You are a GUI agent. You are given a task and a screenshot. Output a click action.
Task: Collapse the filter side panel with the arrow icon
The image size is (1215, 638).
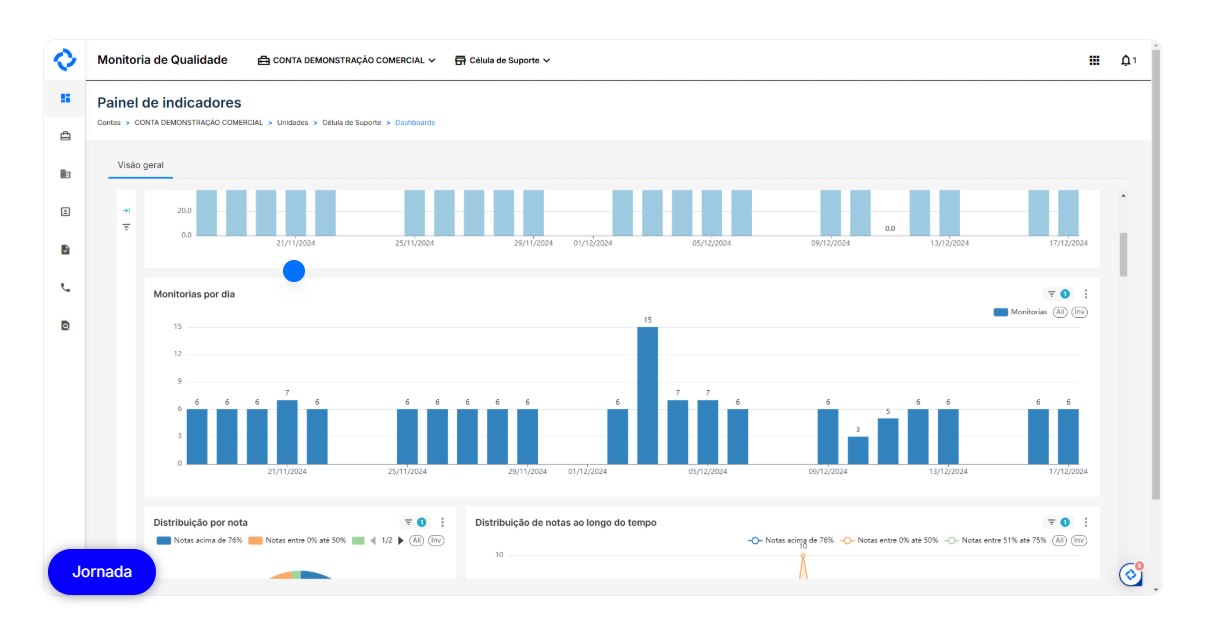(x=126, y=211)
